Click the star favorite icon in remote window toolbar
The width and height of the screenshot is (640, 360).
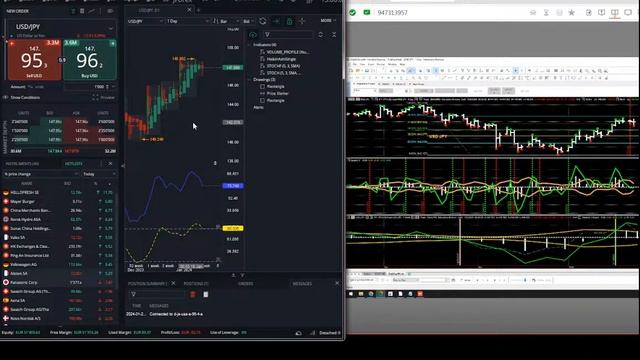click(571, 13)
